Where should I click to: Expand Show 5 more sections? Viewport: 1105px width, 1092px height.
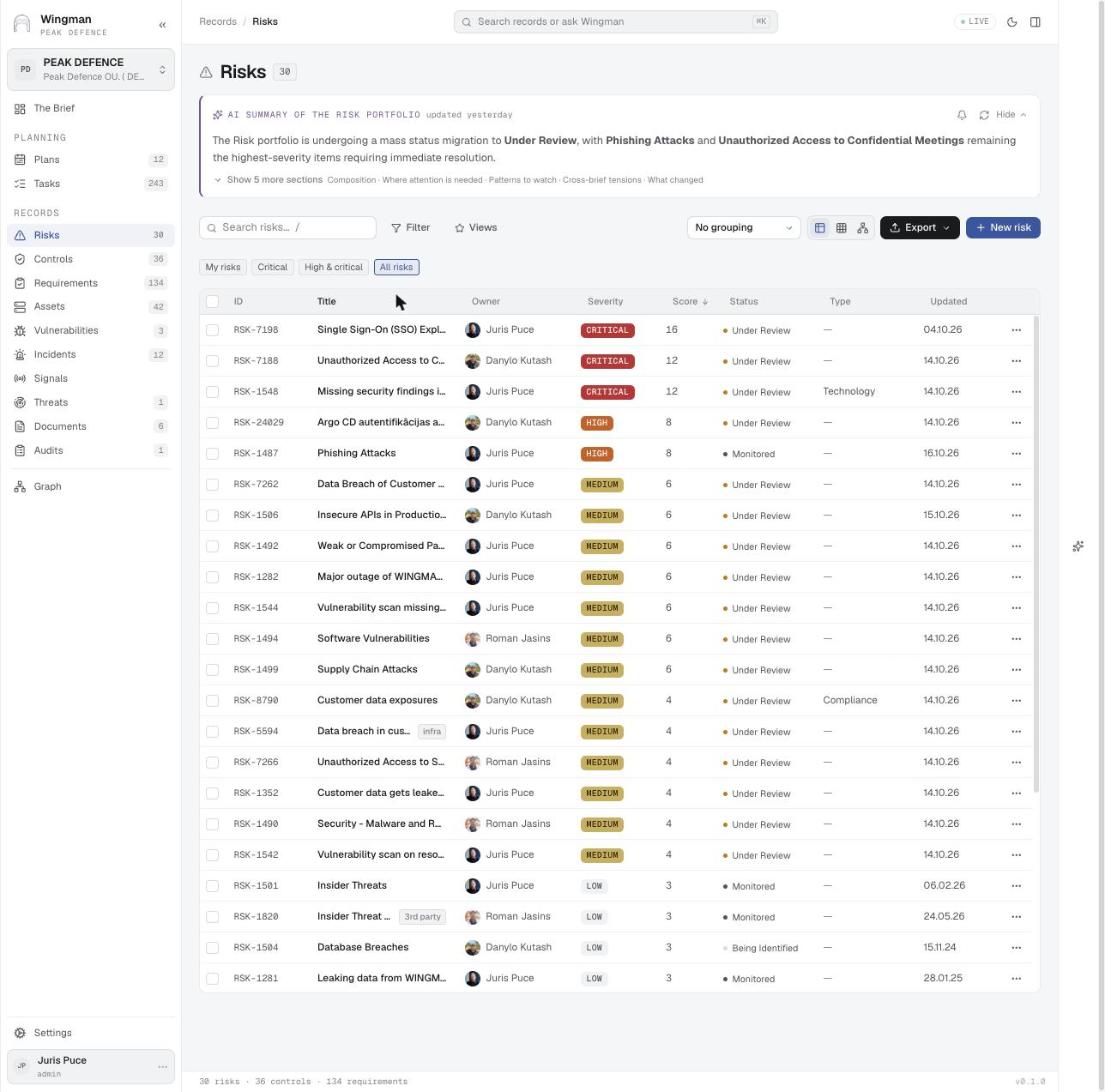tap(268, 180)
